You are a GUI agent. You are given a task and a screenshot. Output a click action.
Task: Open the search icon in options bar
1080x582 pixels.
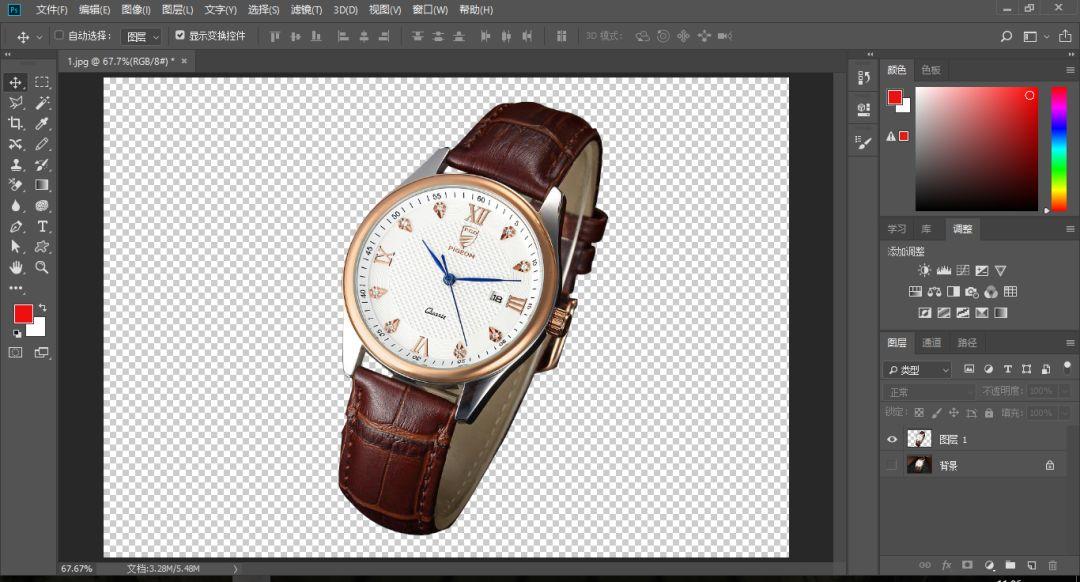click(x=1006, y=37)
